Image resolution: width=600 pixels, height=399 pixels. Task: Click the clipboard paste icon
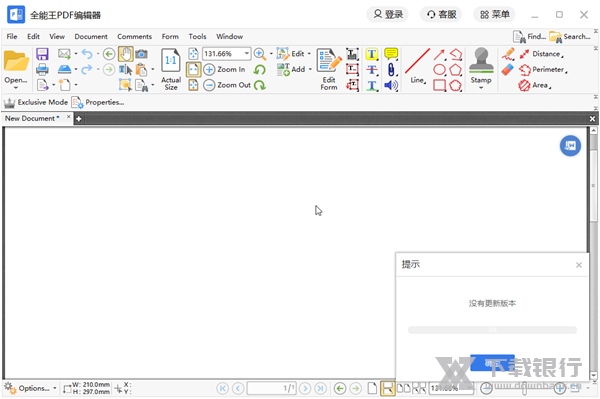pos(142,70)
